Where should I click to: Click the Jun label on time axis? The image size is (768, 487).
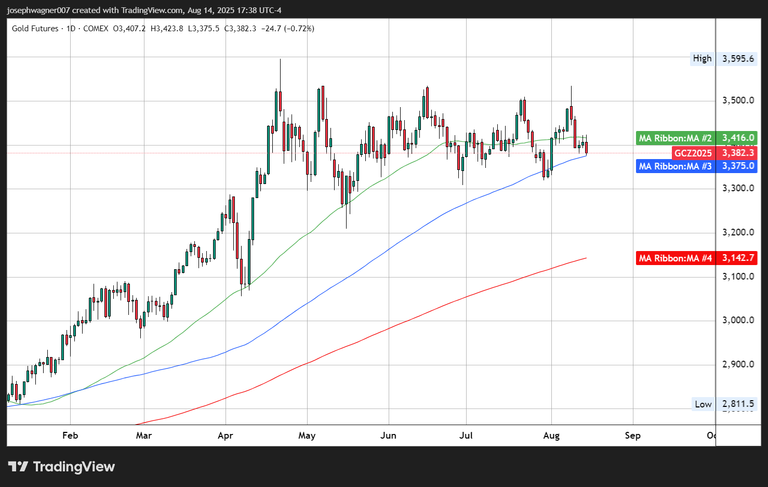point(388,436)
